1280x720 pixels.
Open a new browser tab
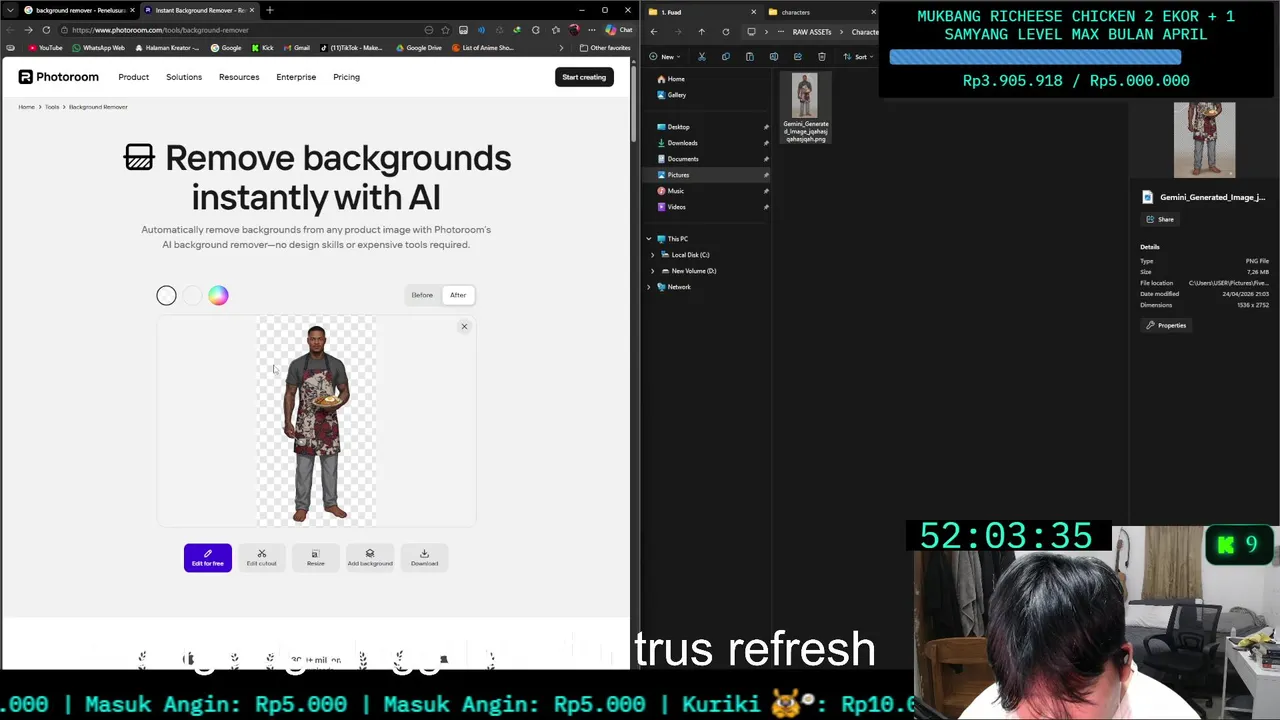[270, 10]
